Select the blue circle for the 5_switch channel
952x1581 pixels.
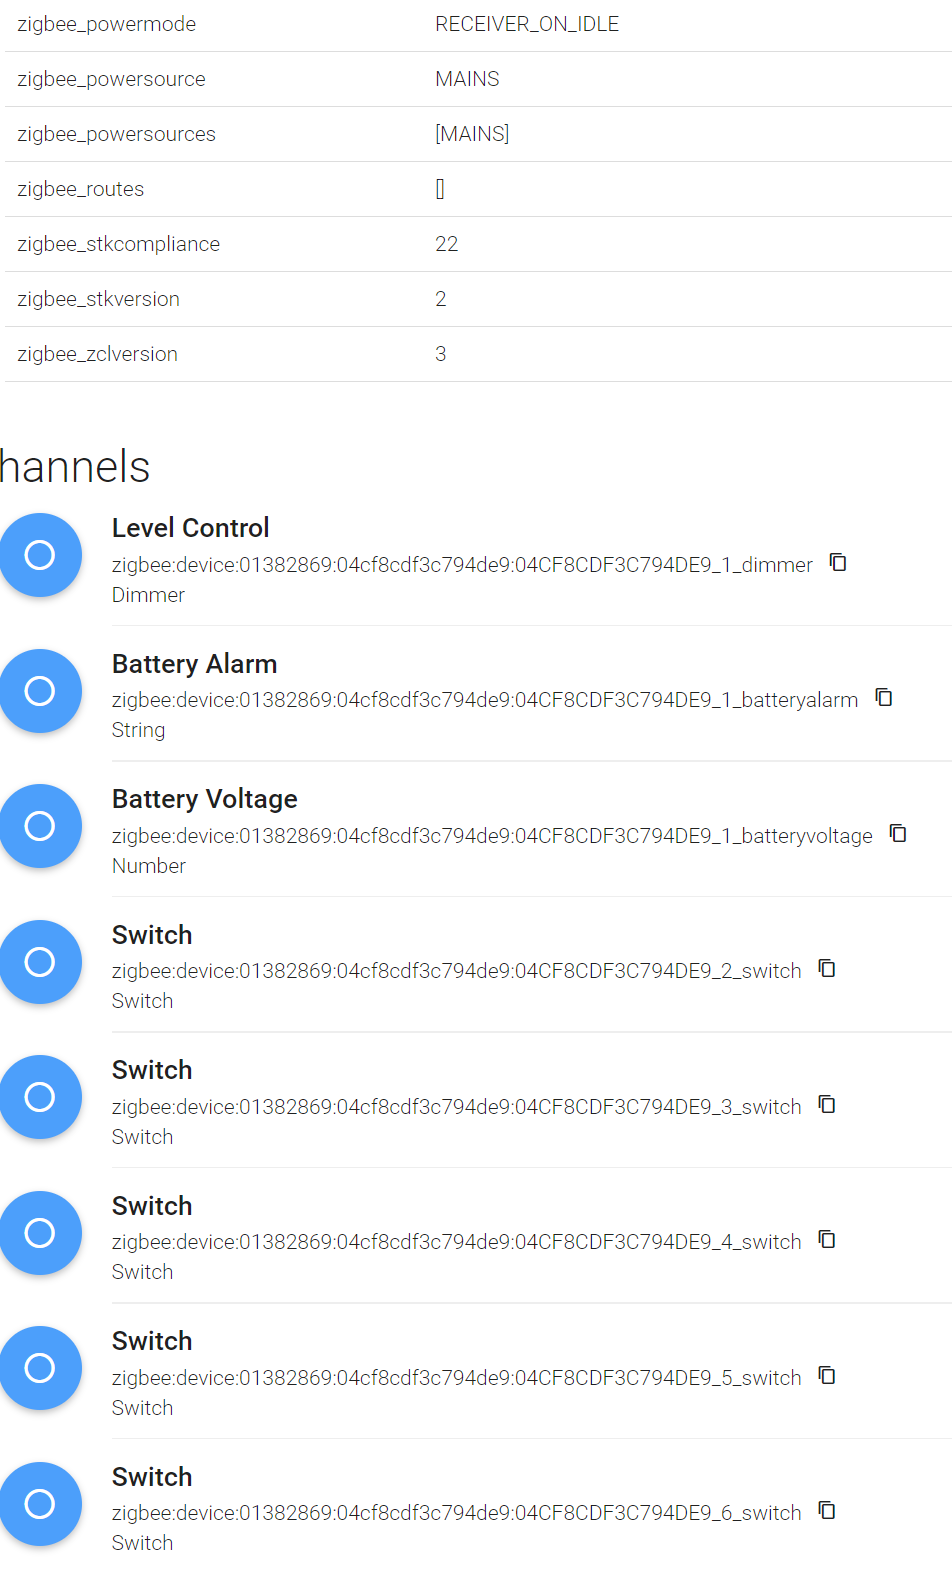[x=40, y=1368]
